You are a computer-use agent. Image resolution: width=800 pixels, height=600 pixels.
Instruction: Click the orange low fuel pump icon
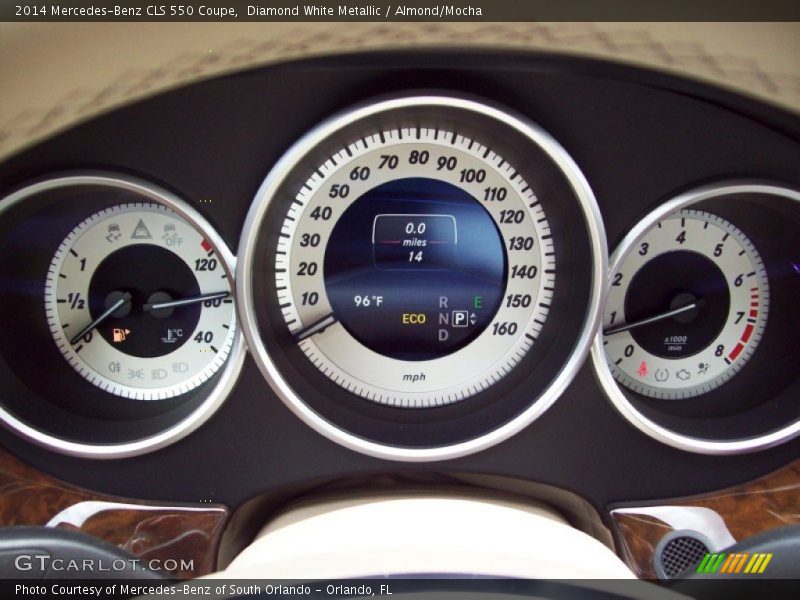[x=121, y=335]
